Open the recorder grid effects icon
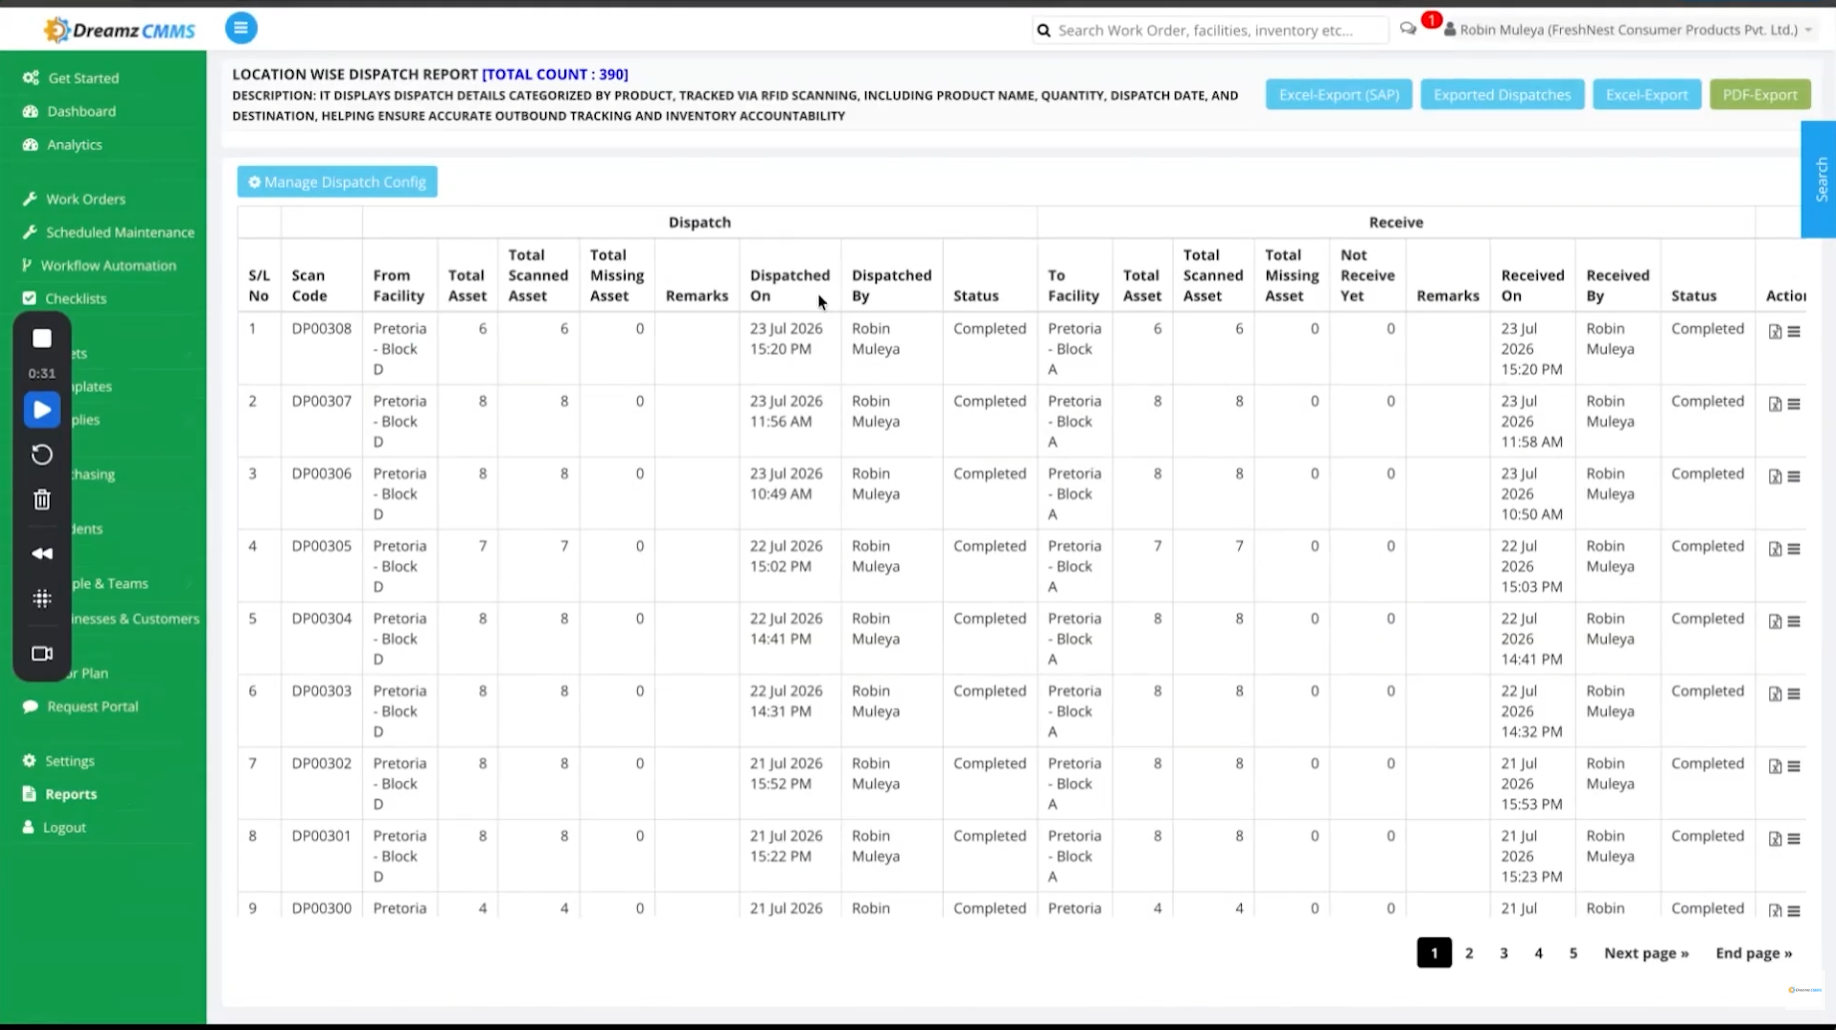The height and width of the screenshot is (1030, 1836). click(42, 599)
